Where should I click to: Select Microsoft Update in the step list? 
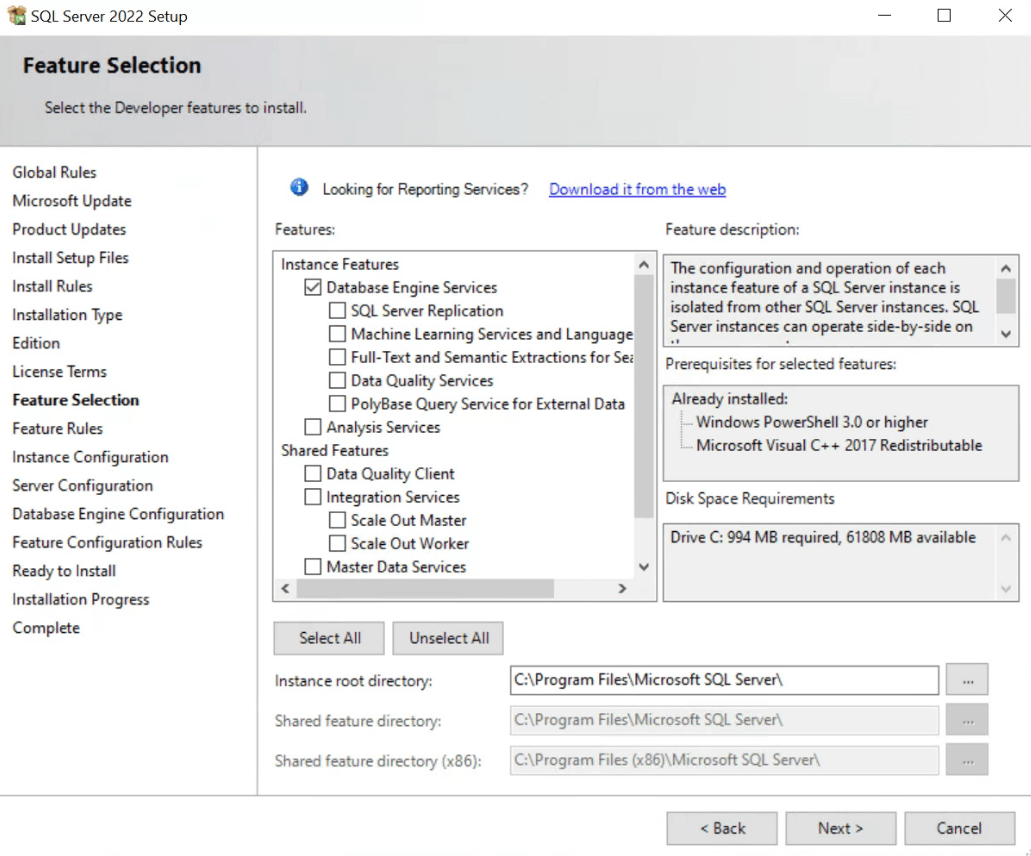click(x=72, y=201)
